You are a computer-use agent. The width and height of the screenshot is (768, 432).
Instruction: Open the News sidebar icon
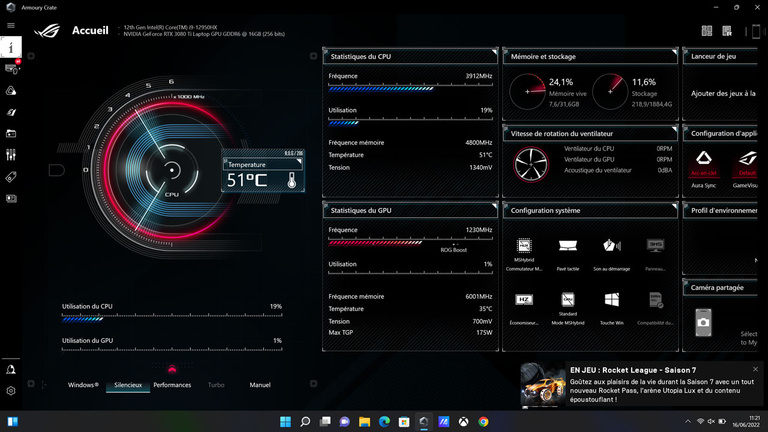pyautogui.click(x=11, y=198)
